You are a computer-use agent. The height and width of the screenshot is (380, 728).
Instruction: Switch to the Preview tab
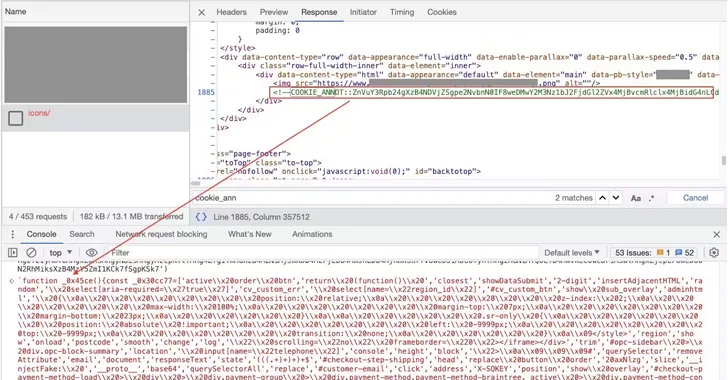click(273, 12)
